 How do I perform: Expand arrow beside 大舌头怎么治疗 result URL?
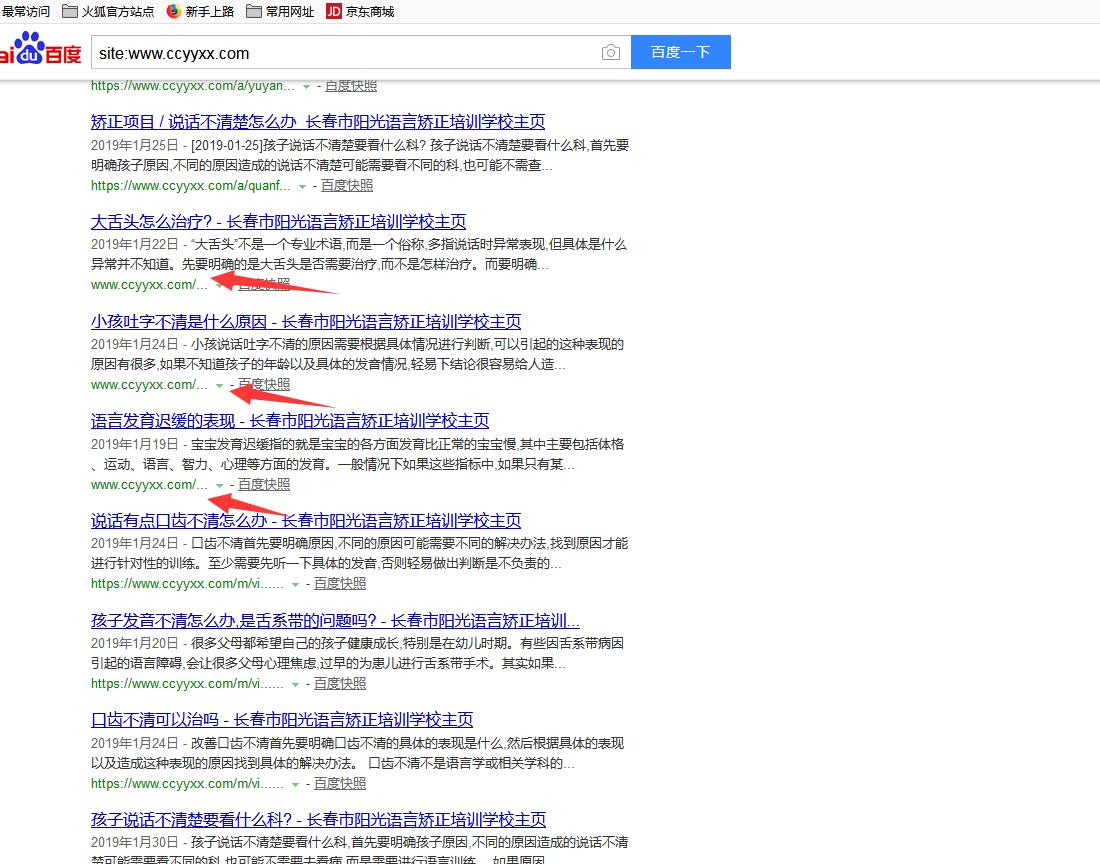(x=219, y=285)
